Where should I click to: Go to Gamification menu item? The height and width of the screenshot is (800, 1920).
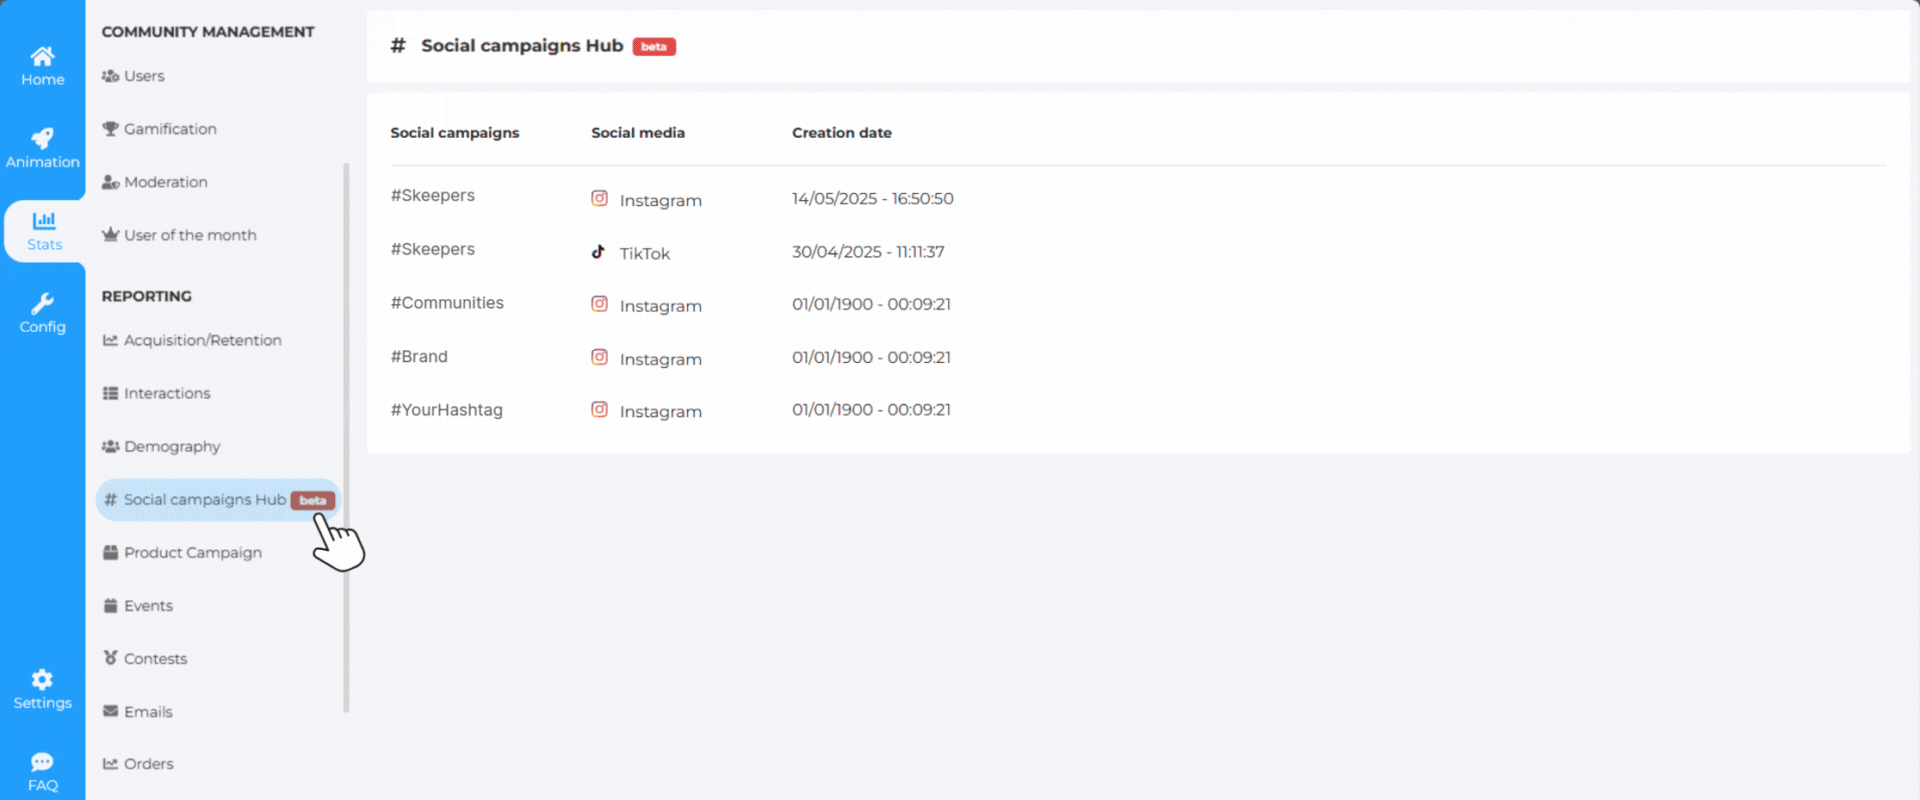tap(169, 129)
